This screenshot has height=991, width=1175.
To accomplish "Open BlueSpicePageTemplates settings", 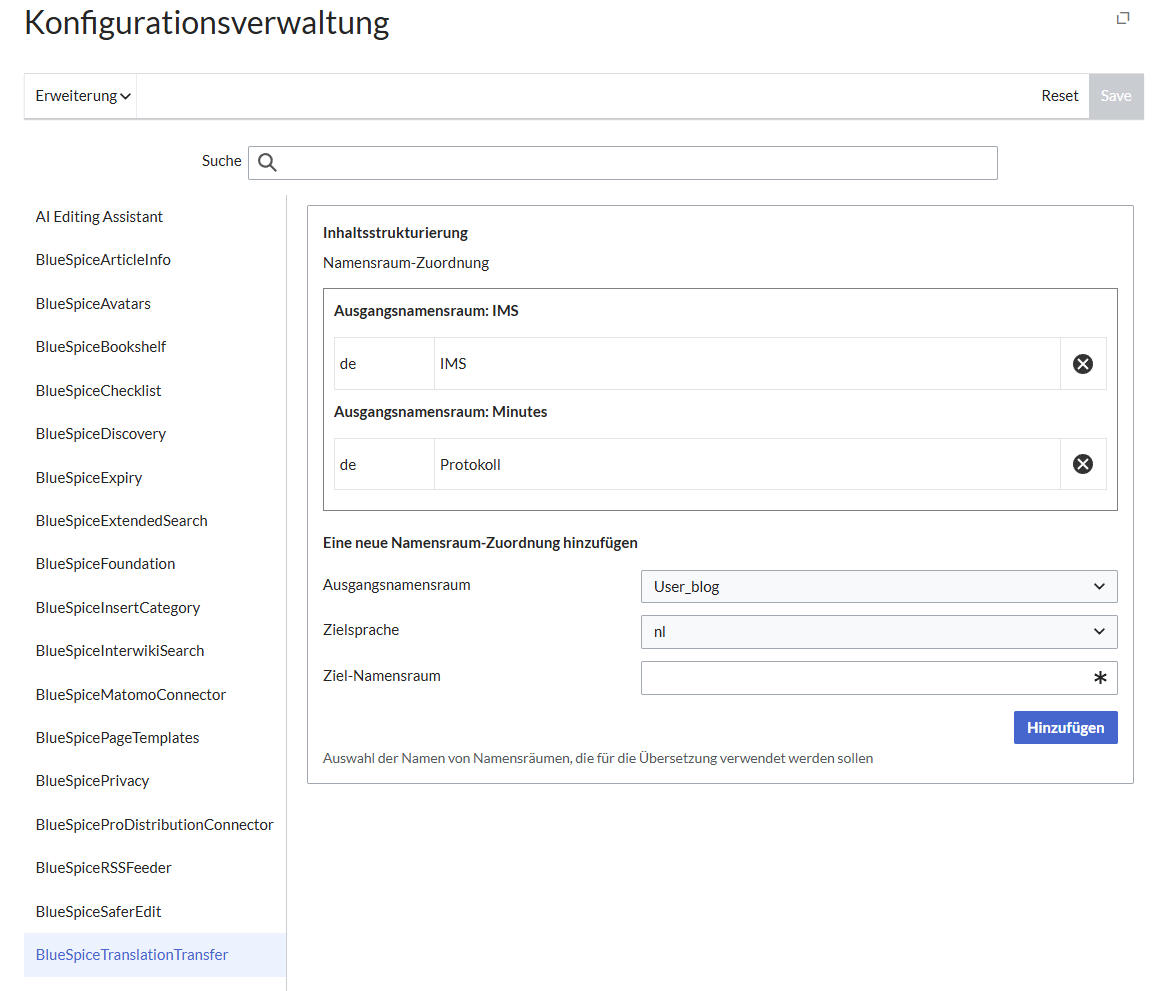I will coord(117,738).
